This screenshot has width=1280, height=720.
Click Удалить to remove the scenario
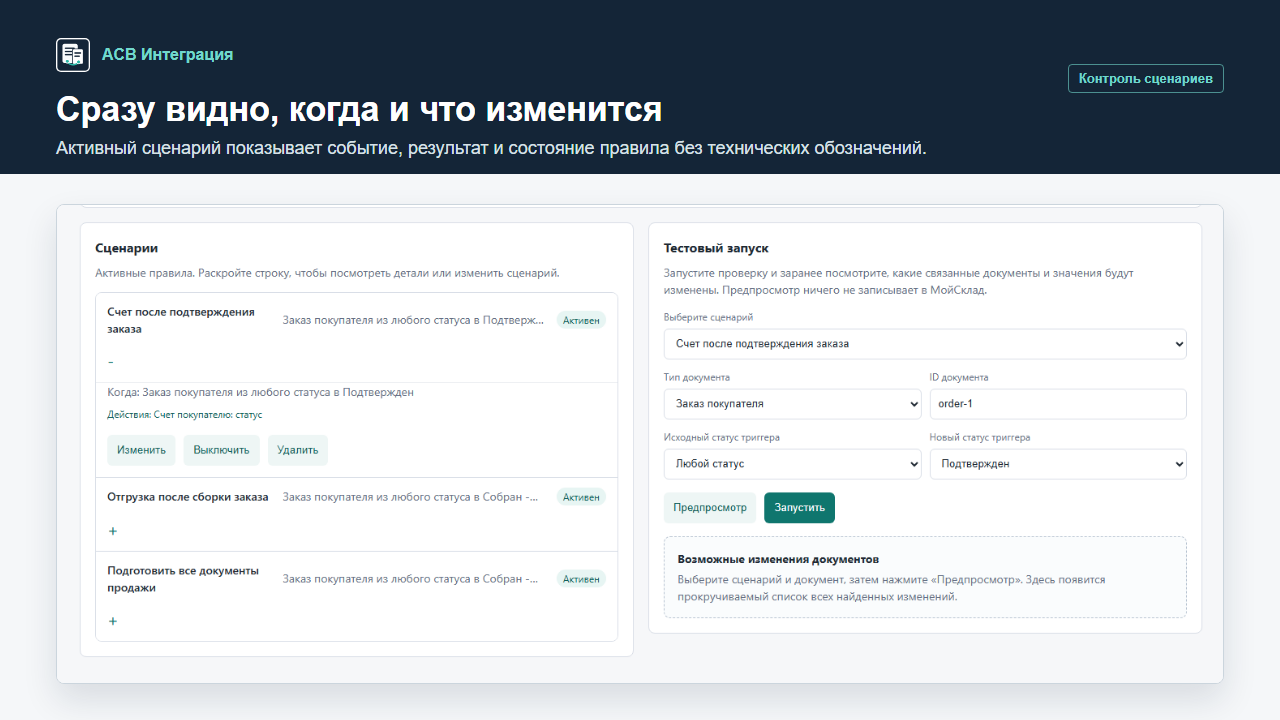(297, 450)
